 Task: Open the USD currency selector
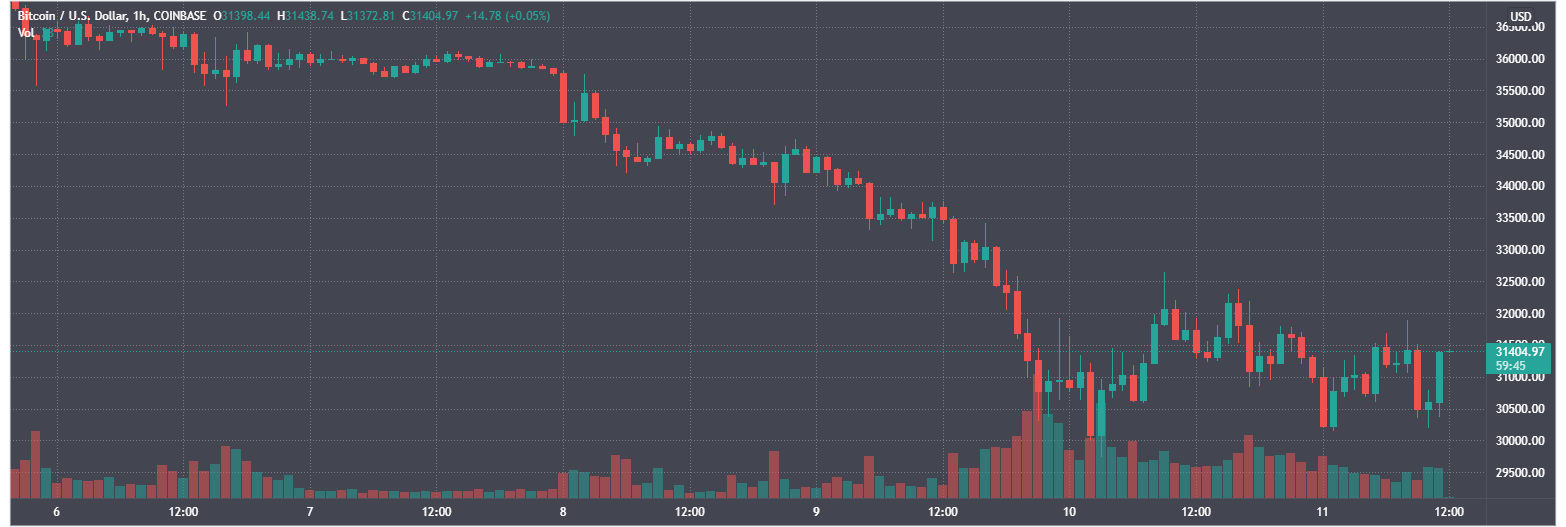pos(1520,16)
